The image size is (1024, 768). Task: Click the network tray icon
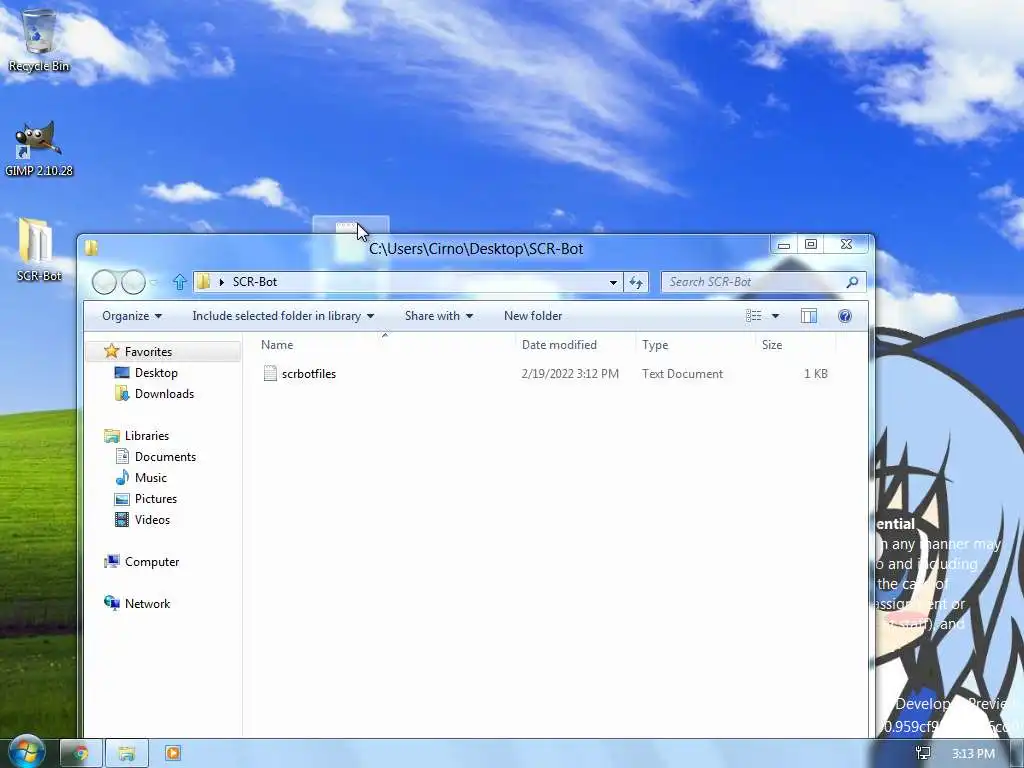point(923,754)
